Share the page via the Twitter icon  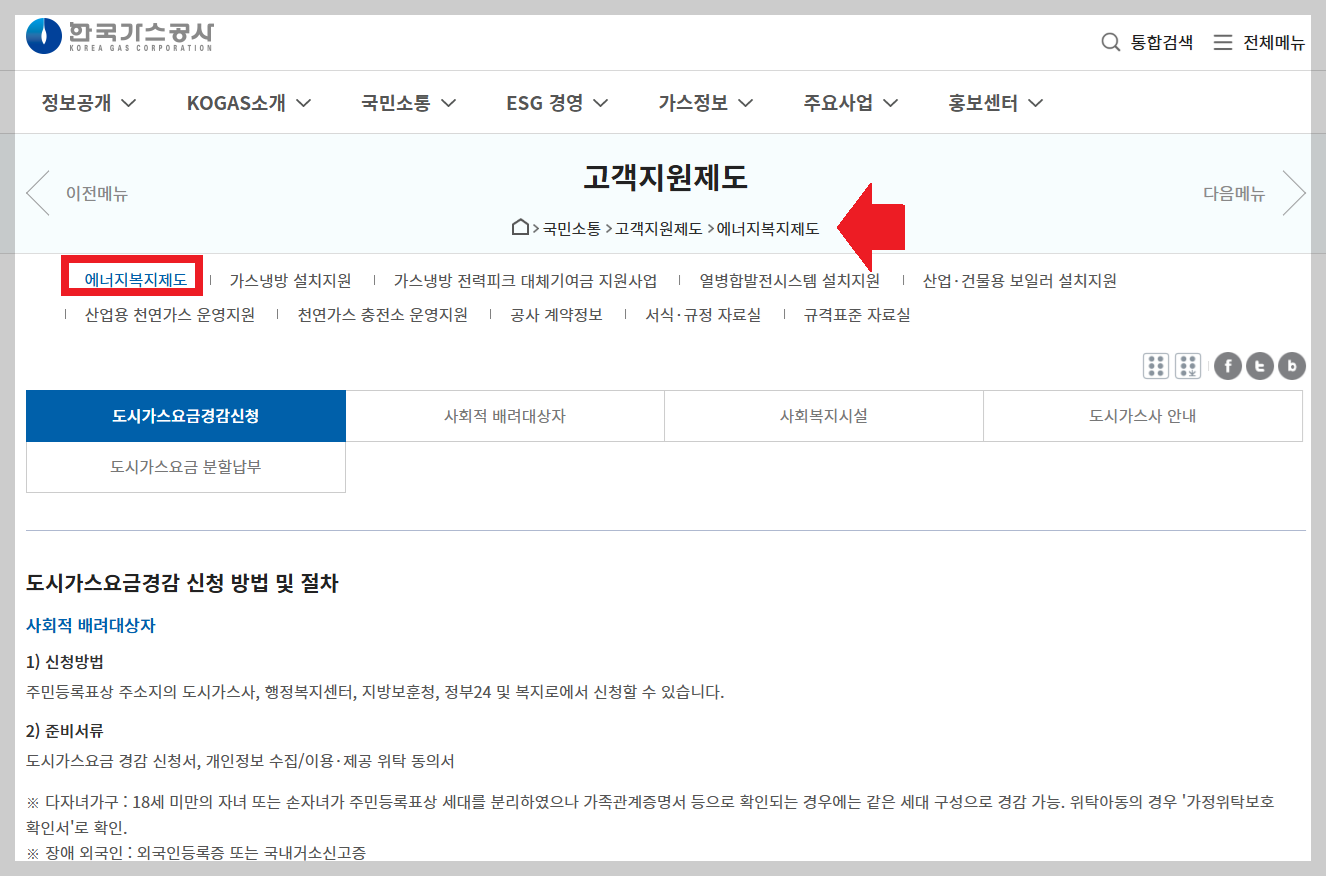[1259, 365]
